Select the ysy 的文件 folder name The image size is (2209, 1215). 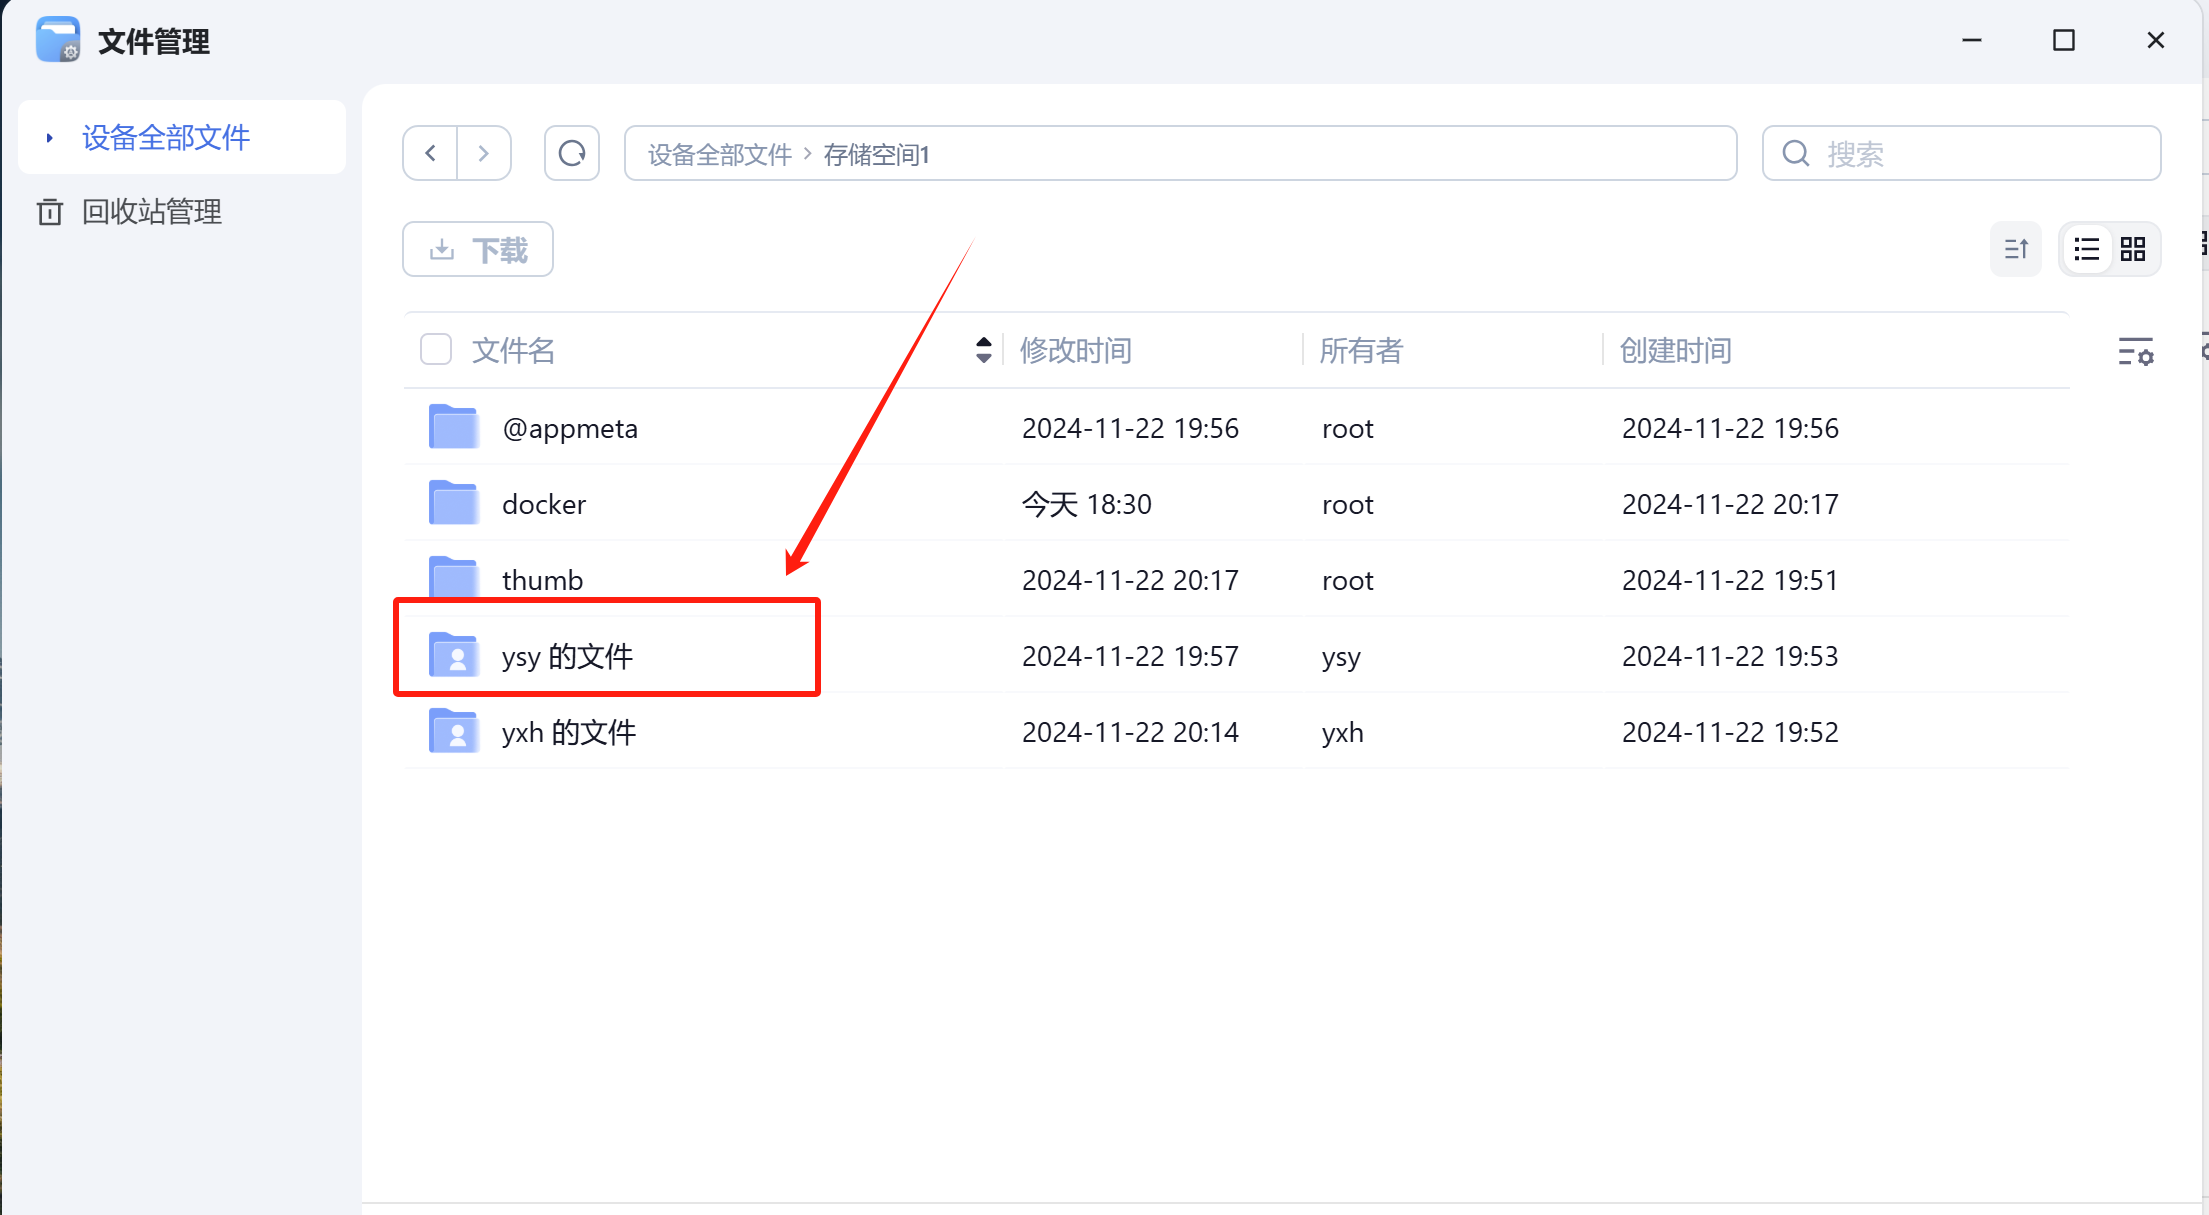pyautogui.click(x=567, y=656)
